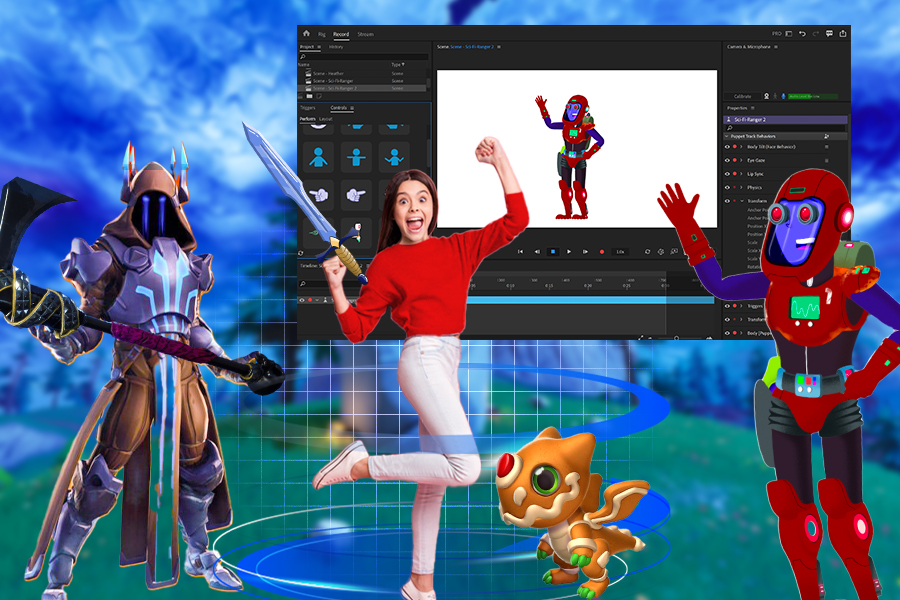The image size is (900, 600).
Task: Hide the Eye Gaze behavior
Action: click(x=727, y=160)
